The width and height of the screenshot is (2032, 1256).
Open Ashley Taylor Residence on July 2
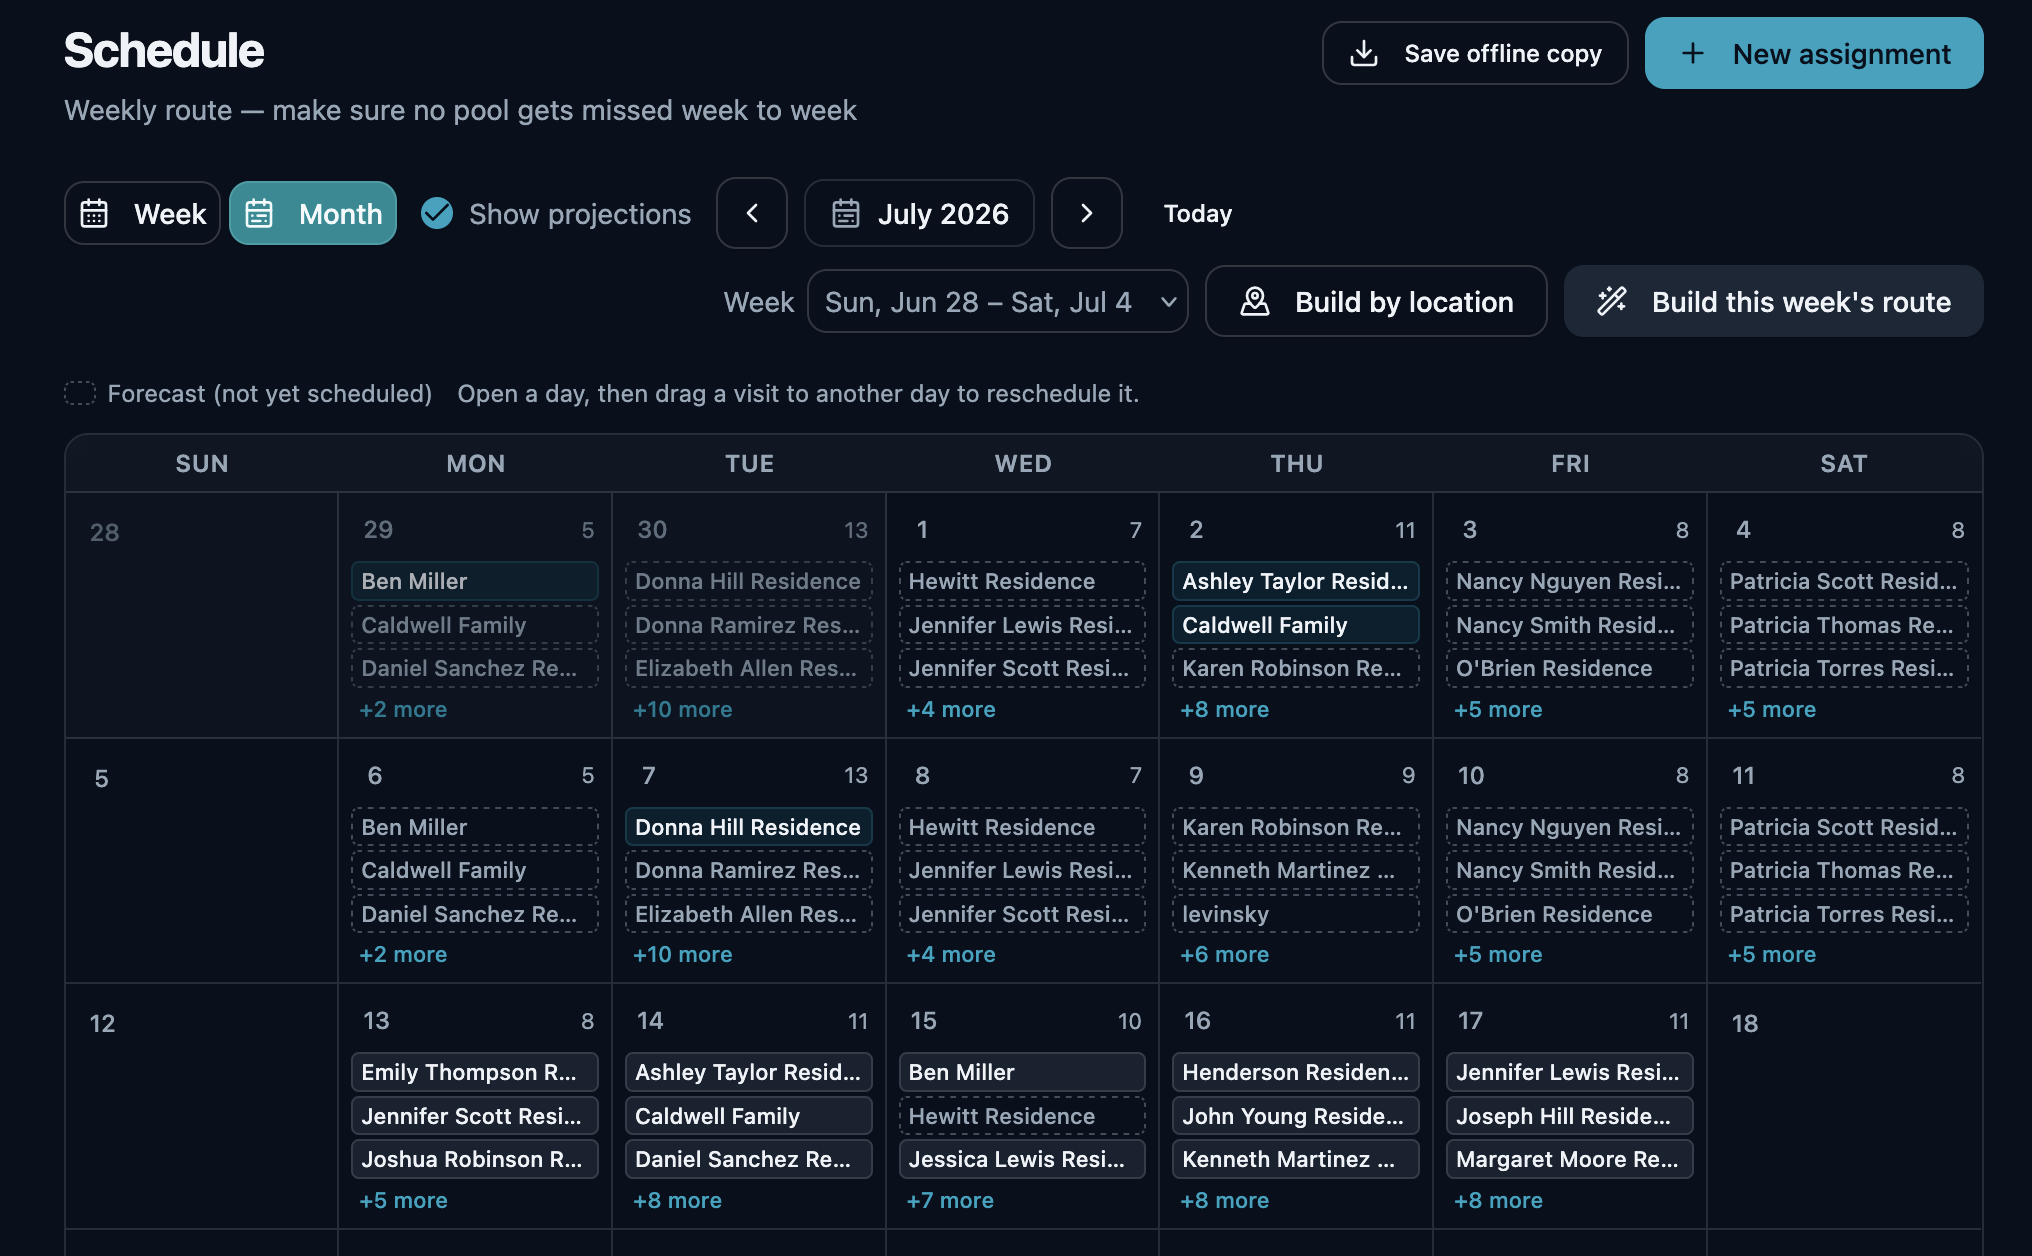point(1296,581)
